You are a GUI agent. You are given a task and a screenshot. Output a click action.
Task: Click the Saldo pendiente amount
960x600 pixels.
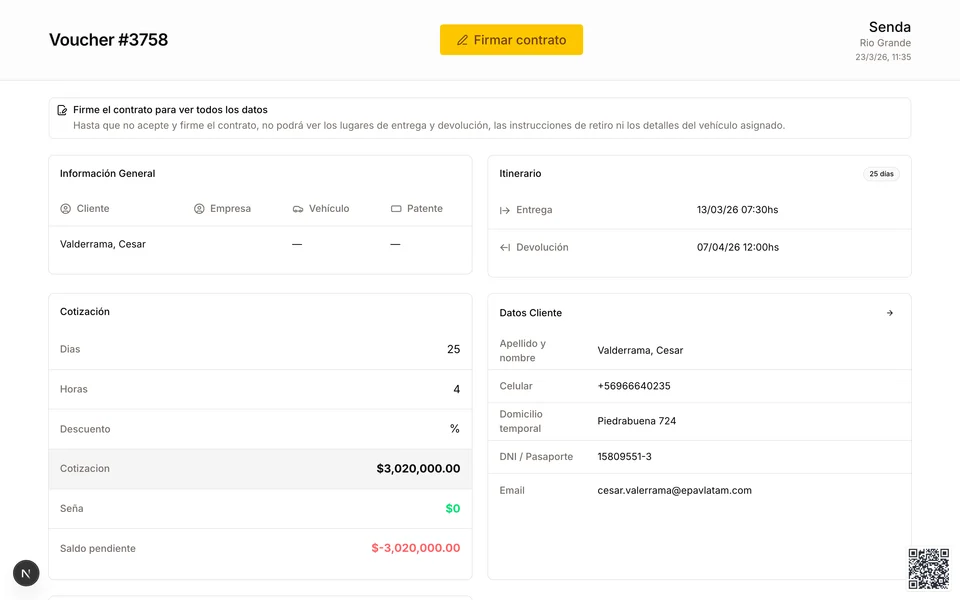pyautogui.click(x=415, y=548)
